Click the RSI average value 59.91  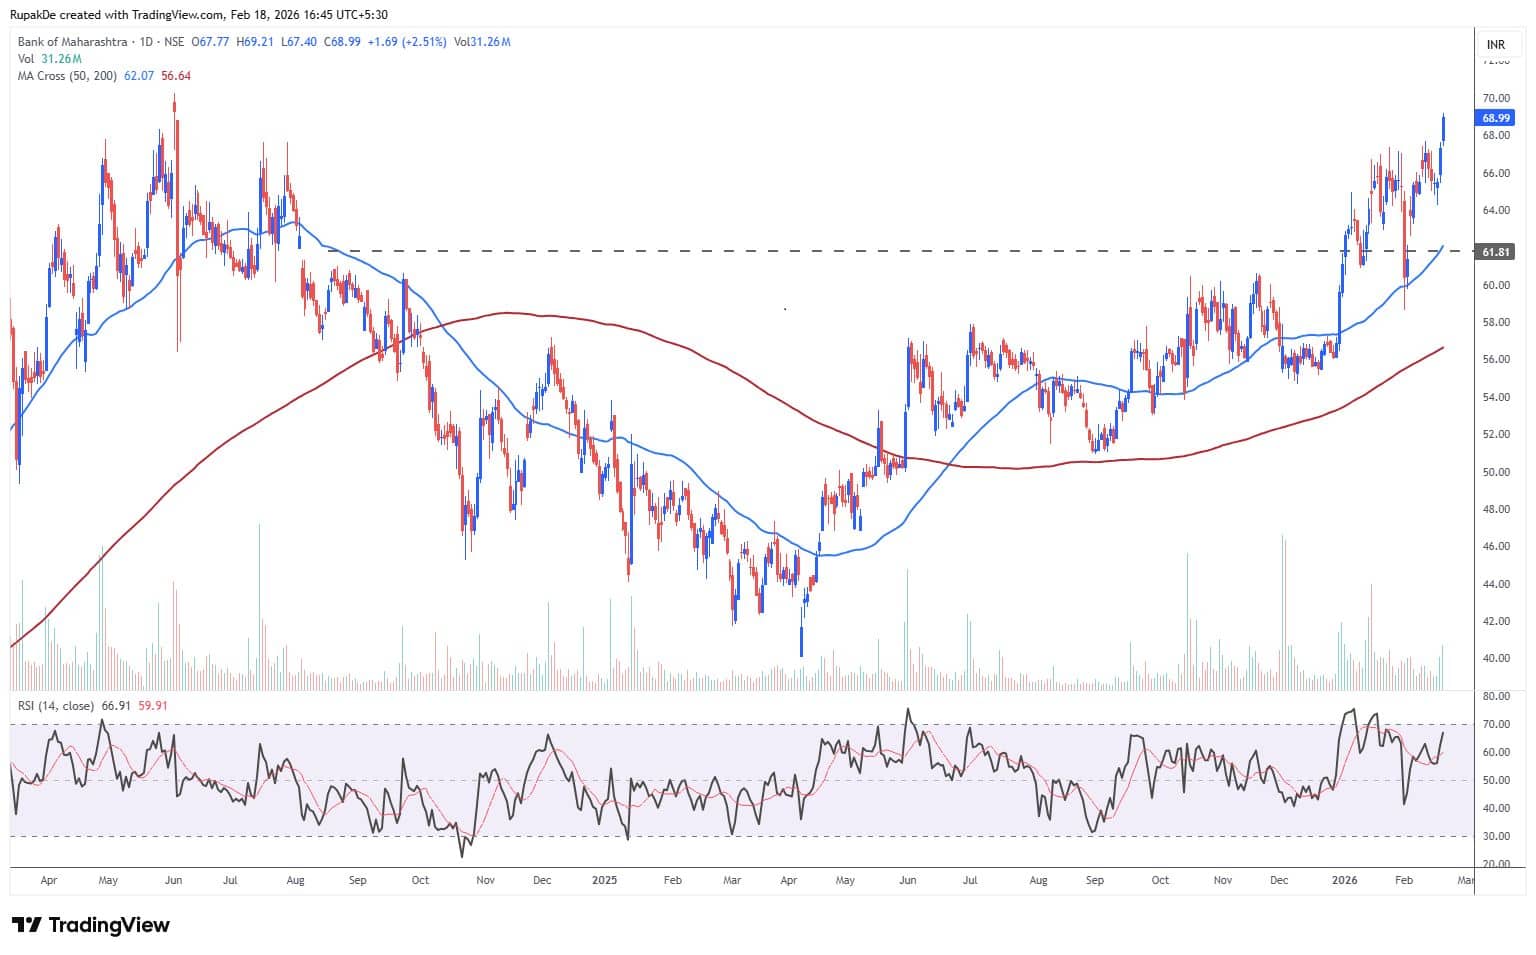(153, 706)
